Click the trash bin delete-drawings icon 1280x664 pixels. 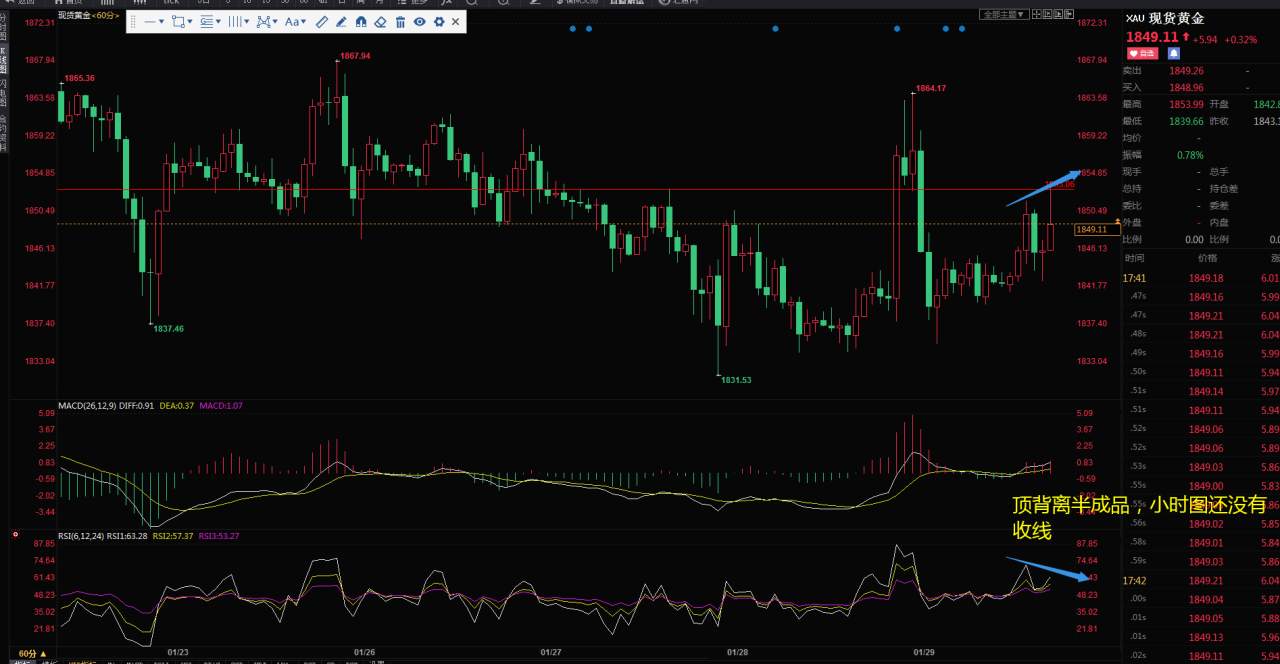[x=400, y=22]
